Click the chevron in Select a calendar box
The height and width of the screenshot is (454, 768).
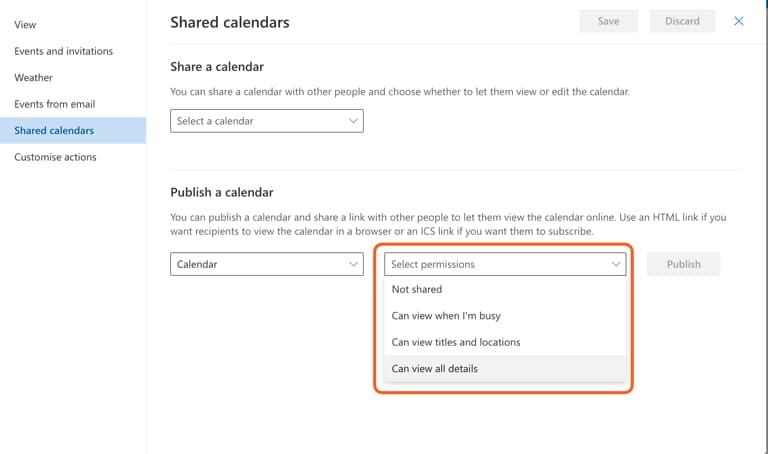point(353,121)
